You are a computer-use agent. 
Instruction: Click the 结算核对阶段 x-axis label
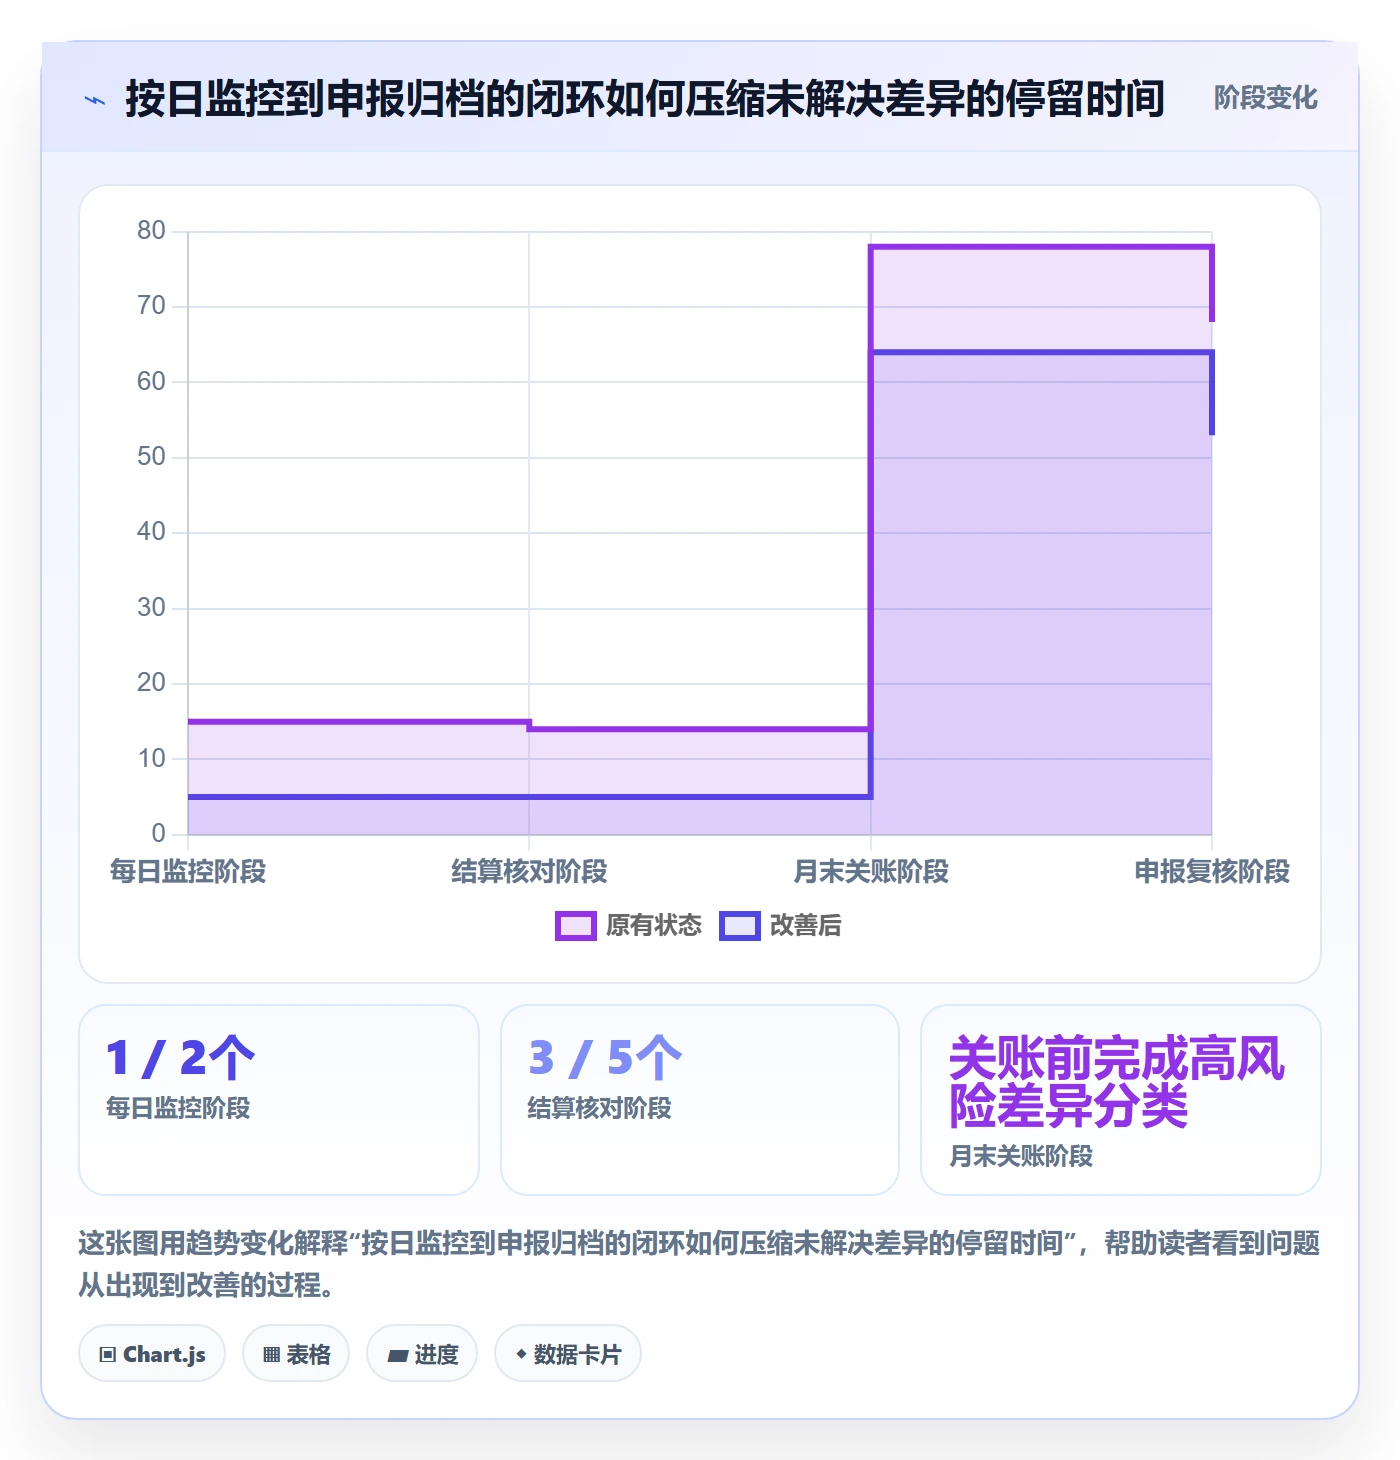[529, 871]
